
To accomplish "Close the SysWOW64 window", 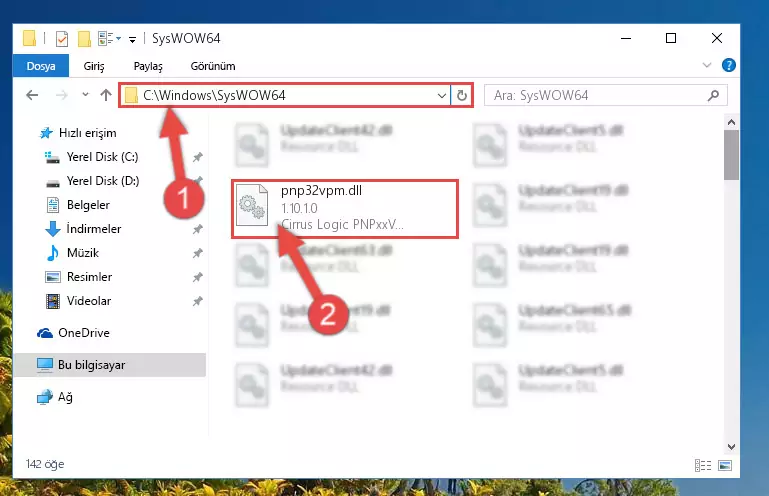I will pyautogui.click(x=717, y=38).
